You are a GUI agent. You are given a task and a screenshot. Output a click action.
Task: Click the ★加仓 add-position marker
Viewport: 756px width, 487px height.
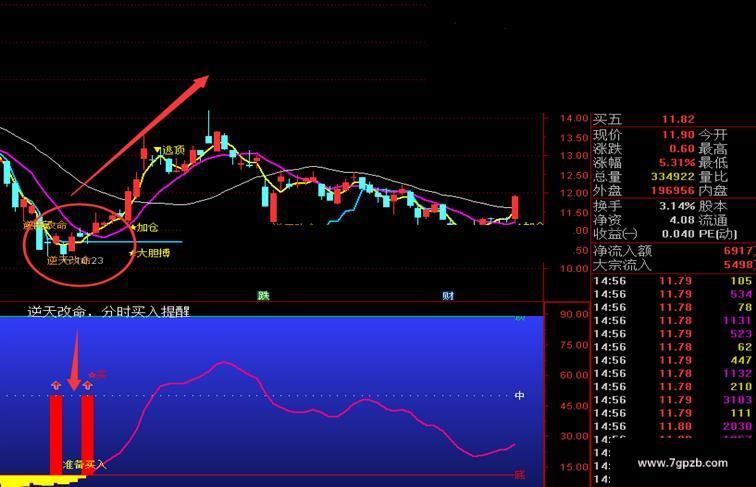click(144, 227)
